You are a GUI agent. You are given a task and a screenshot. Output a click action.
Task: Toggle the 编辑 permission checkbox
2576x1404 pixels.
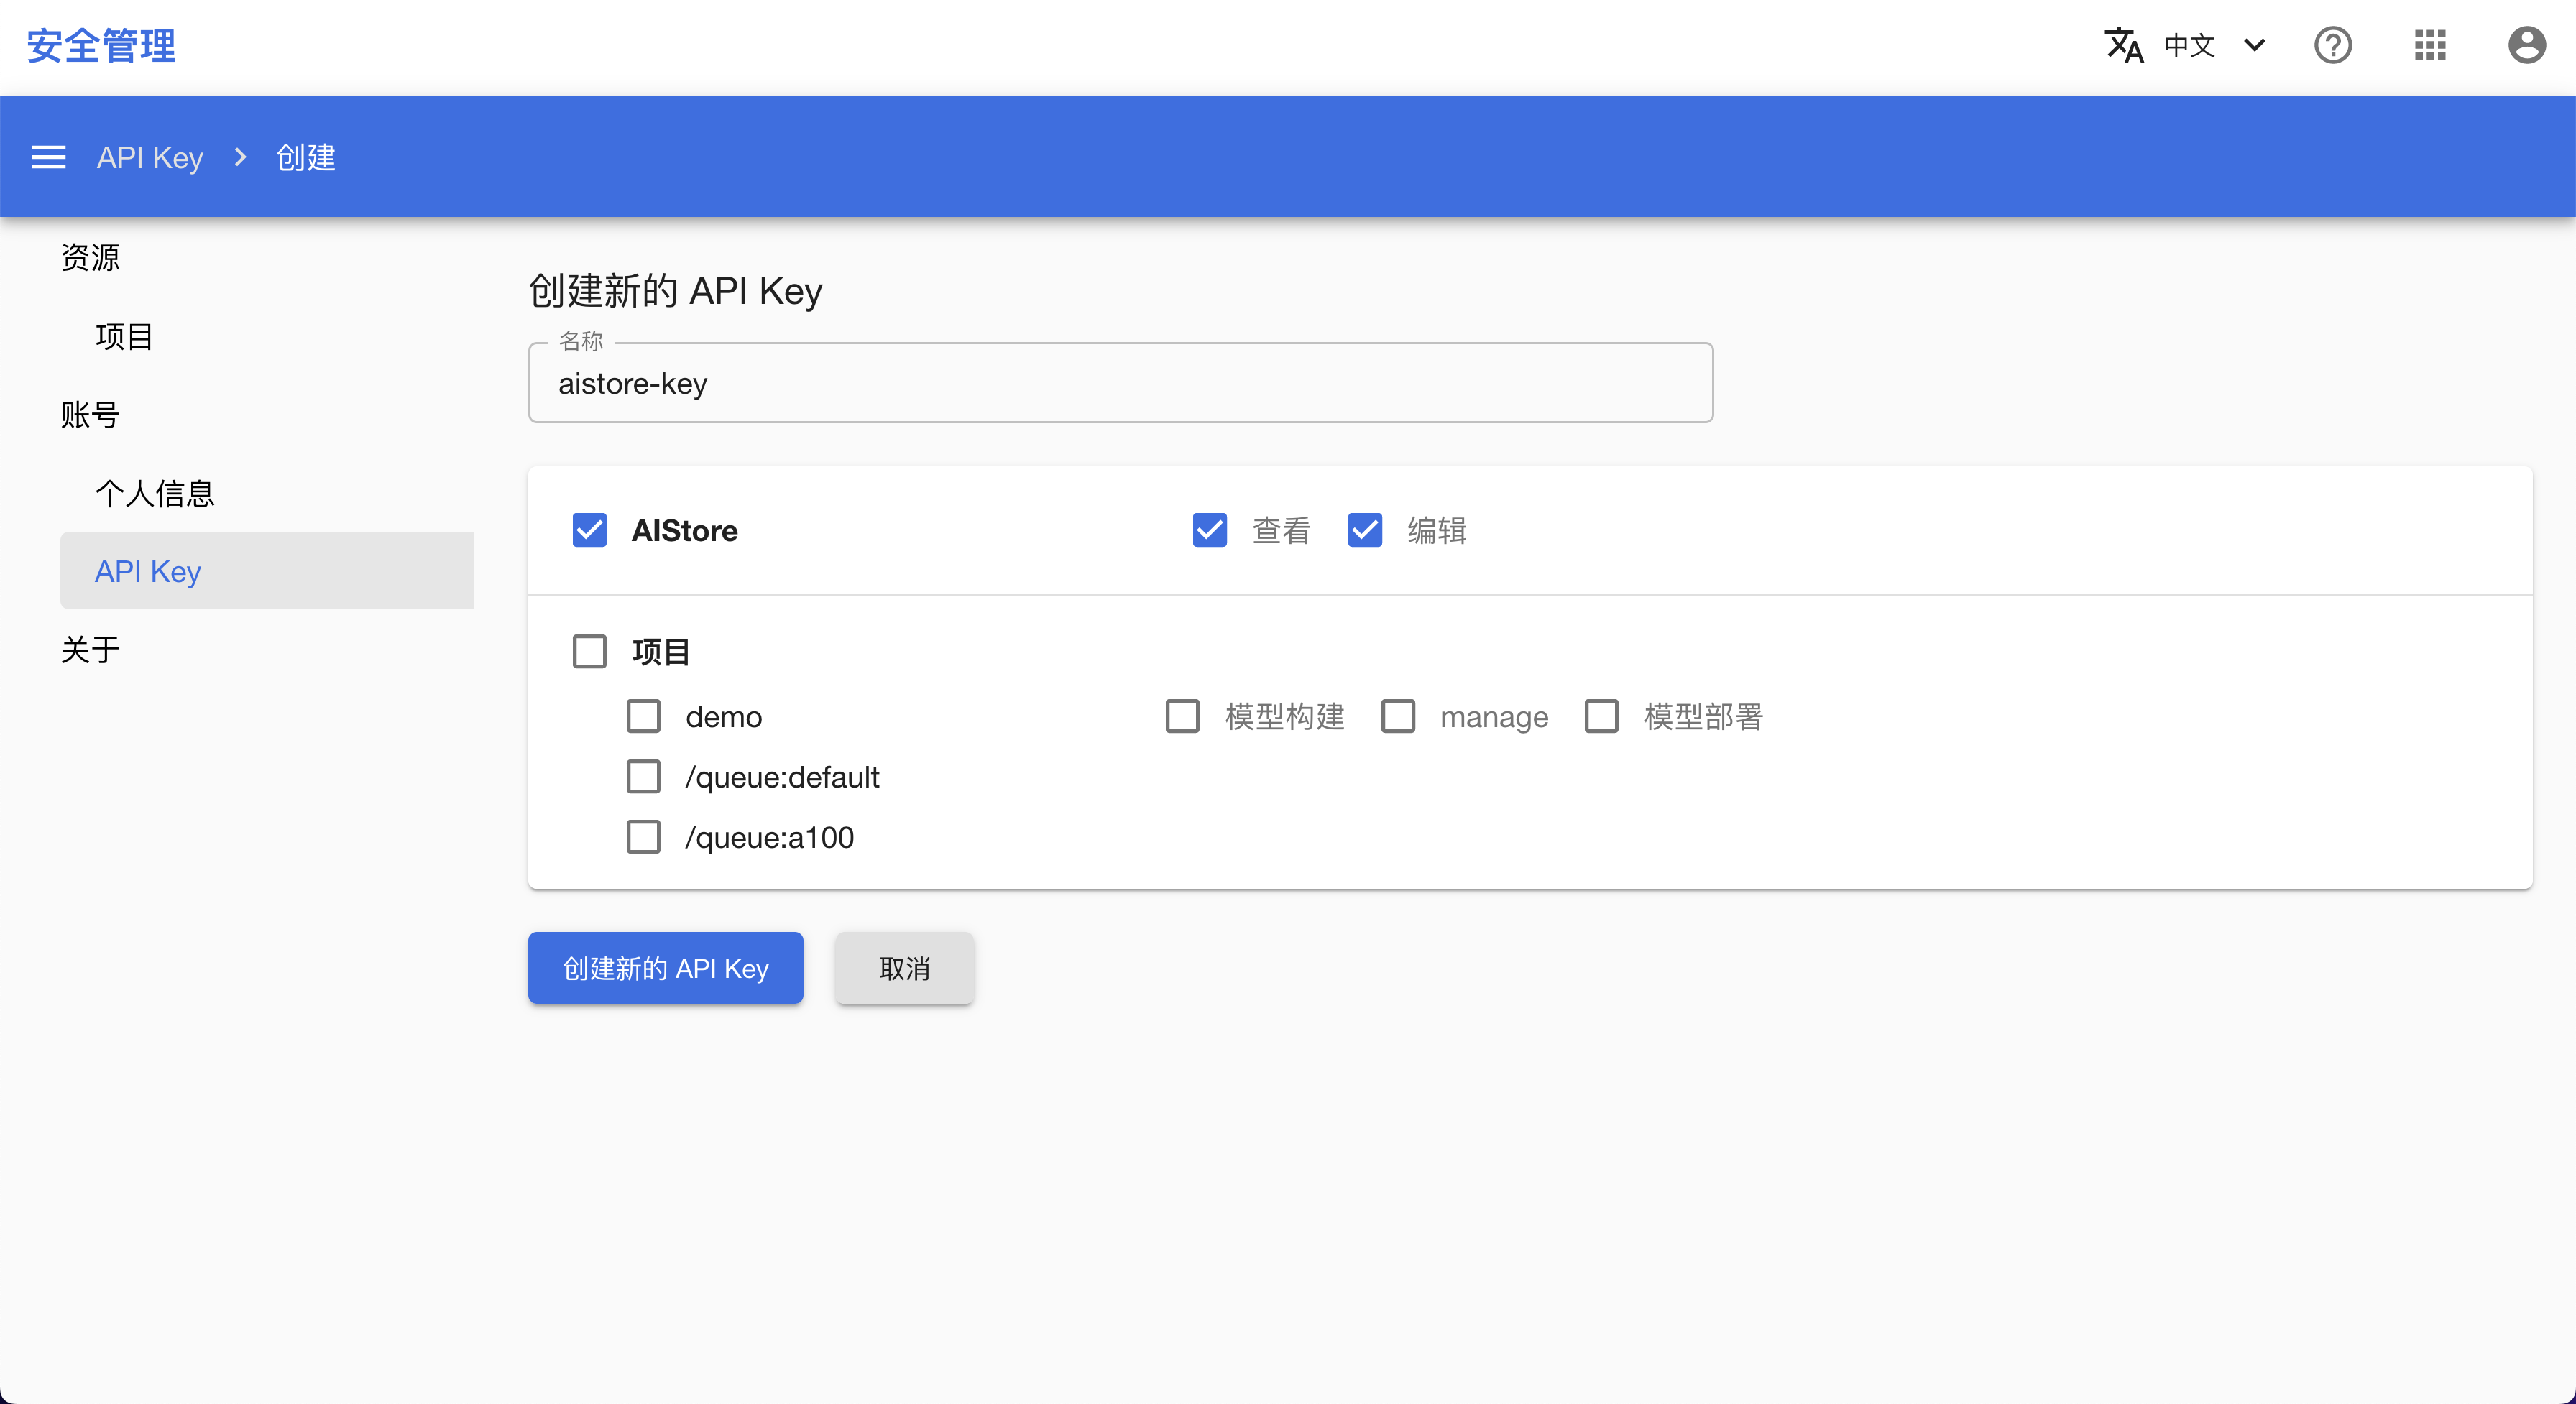click(x=1365, y=530)
